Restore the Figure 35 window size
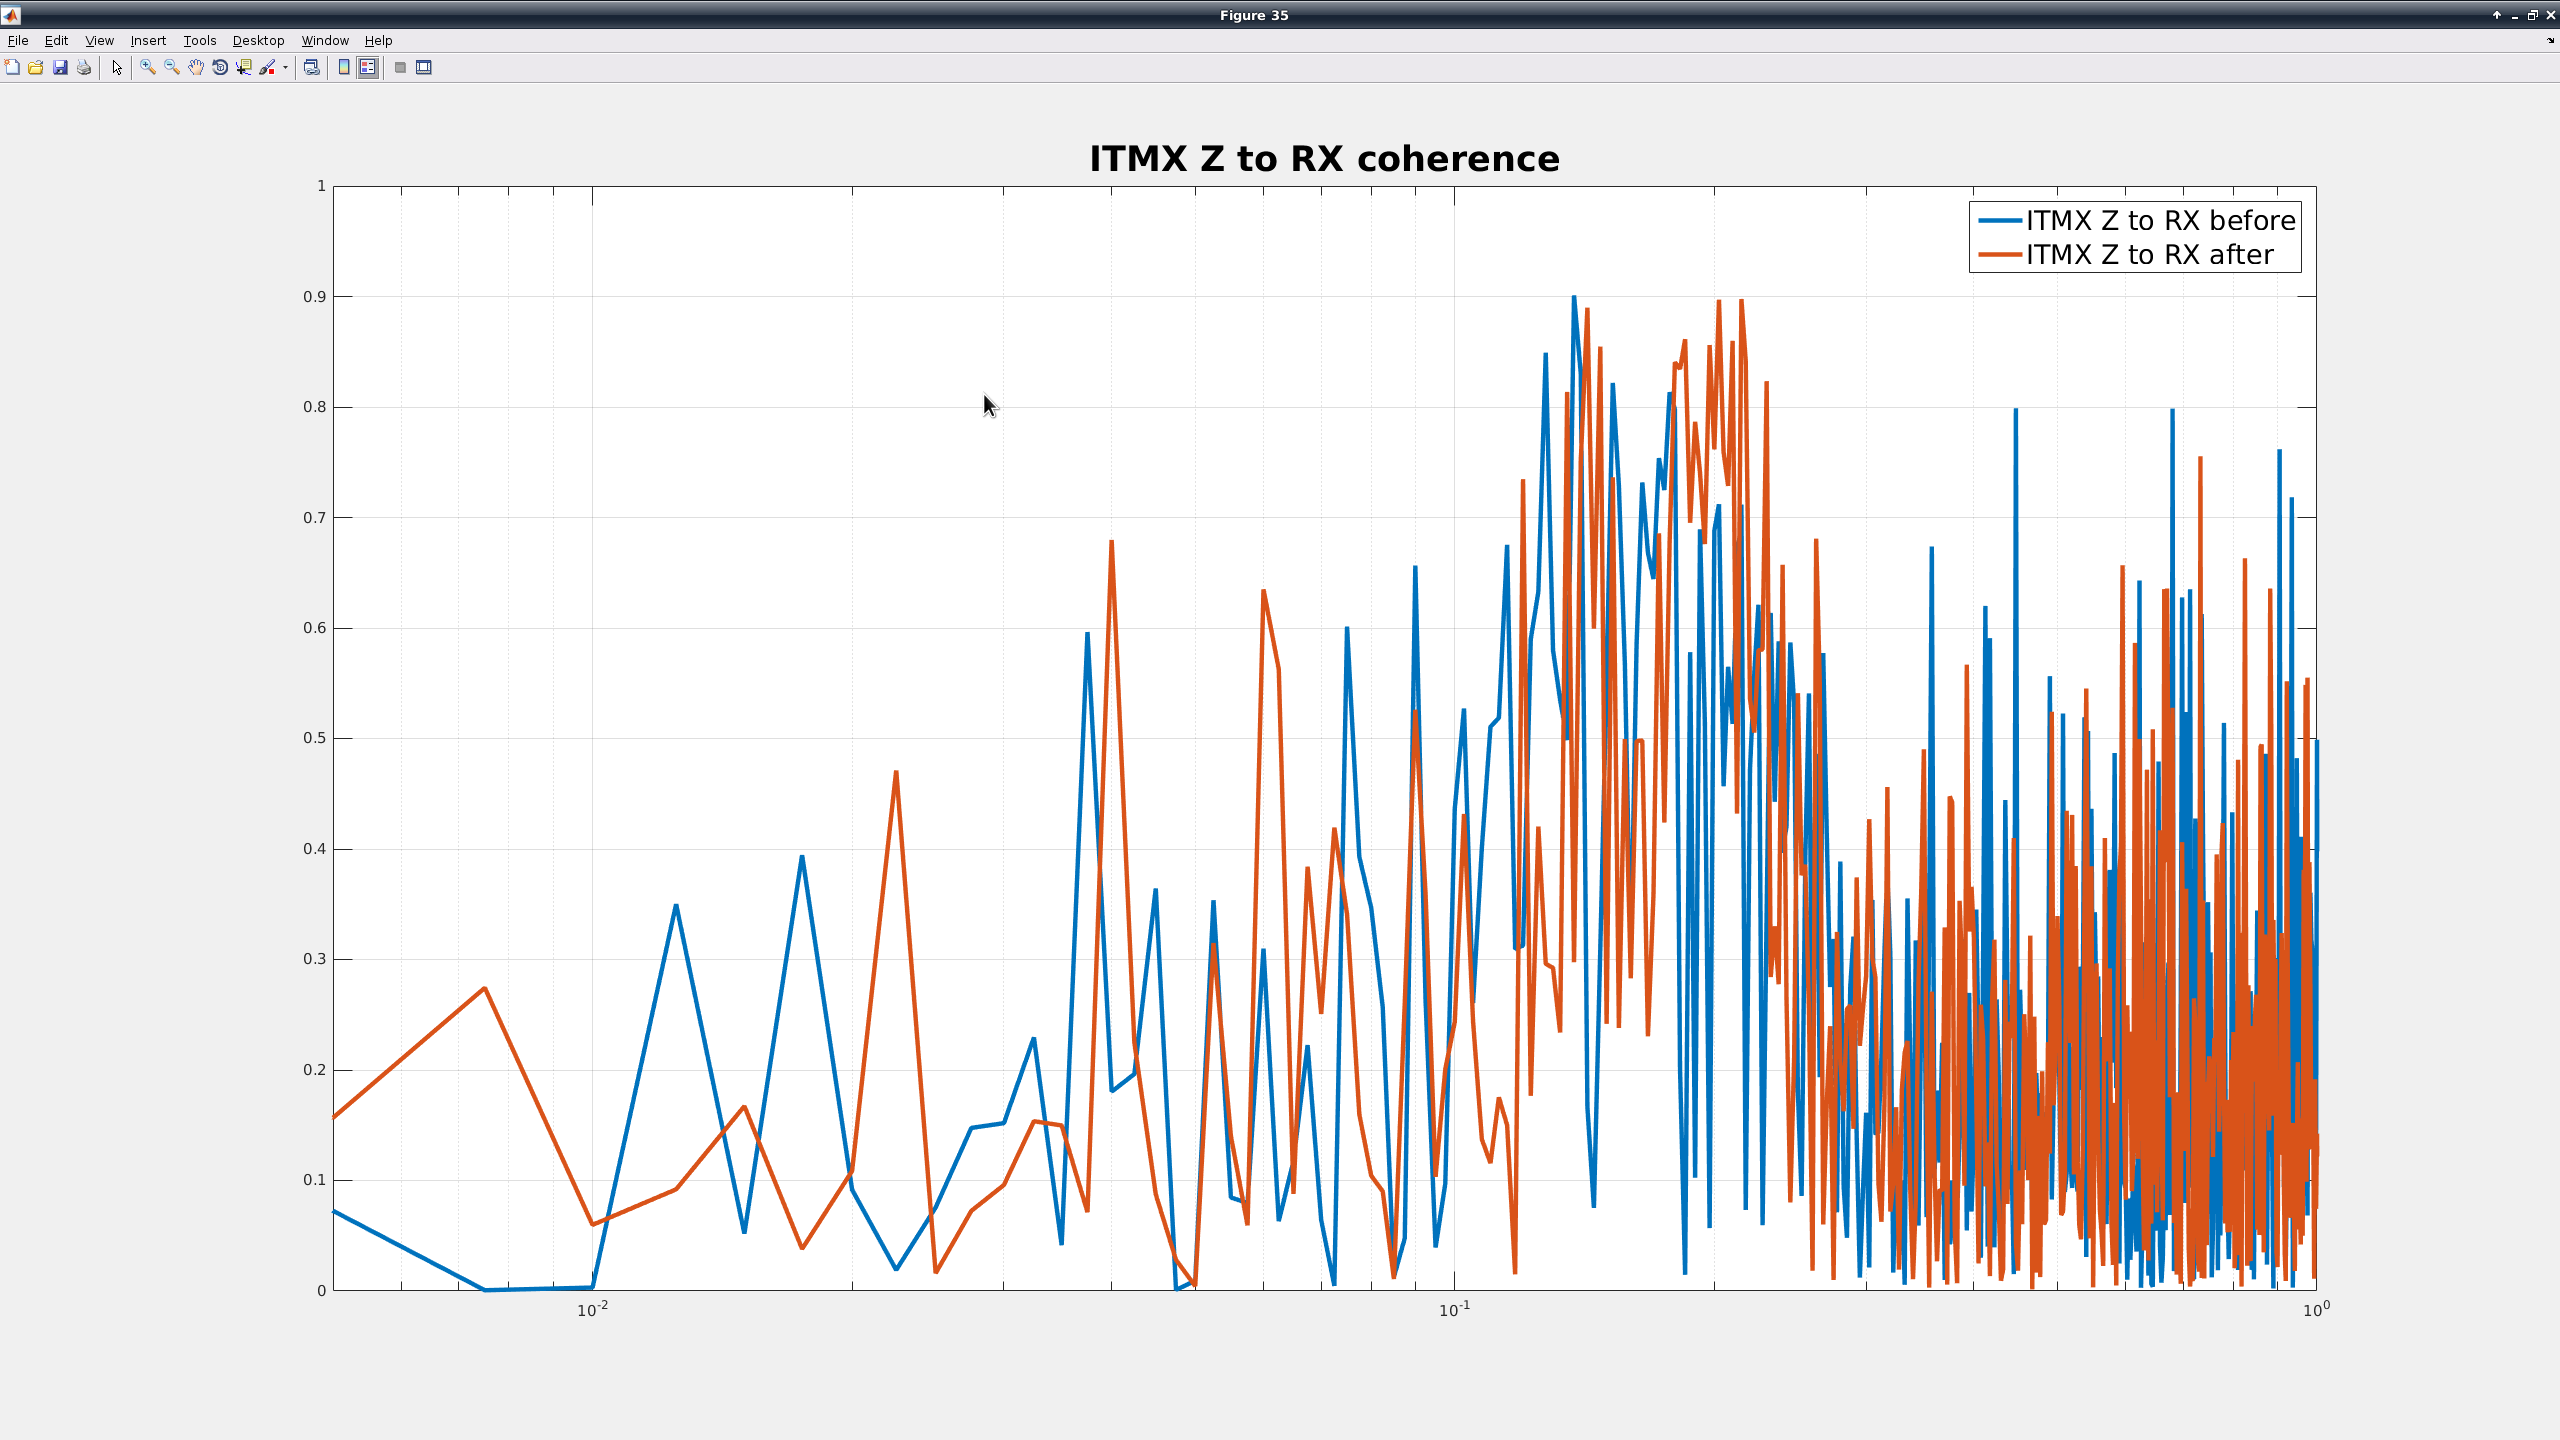 [2532, 15]
